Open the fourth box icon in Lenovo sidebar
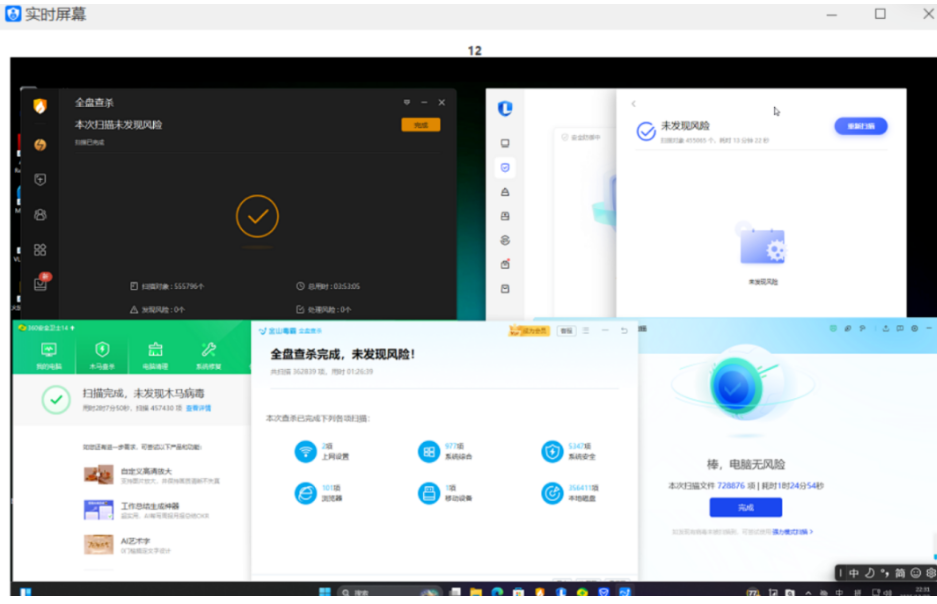Screen dimensions: 937x604 pyautogui.click(x=505, y=216)
